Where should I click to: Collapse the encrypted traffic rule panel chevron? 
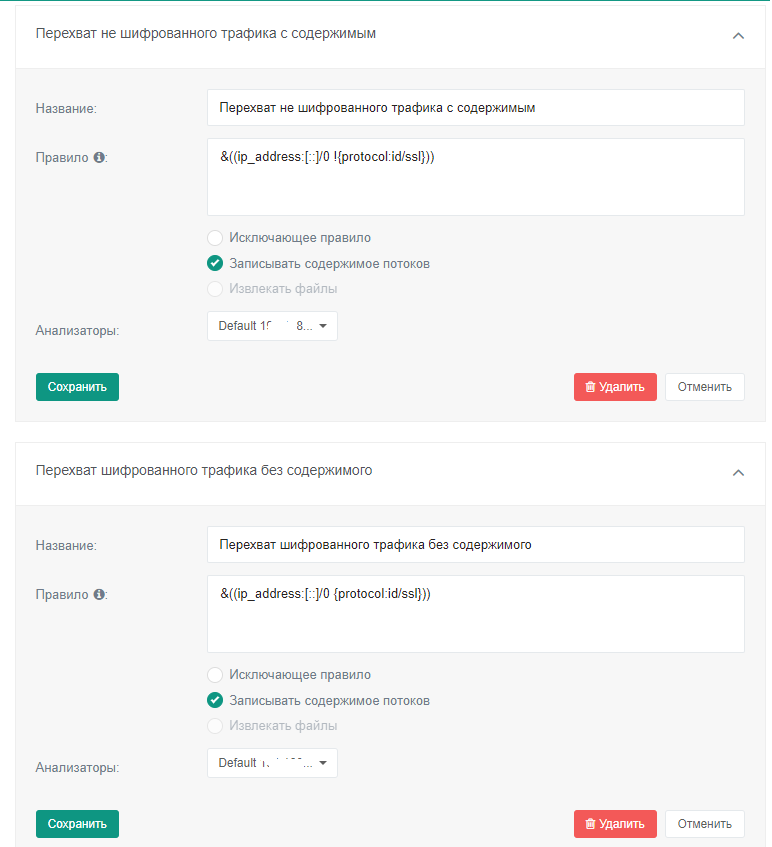point(738,472)
